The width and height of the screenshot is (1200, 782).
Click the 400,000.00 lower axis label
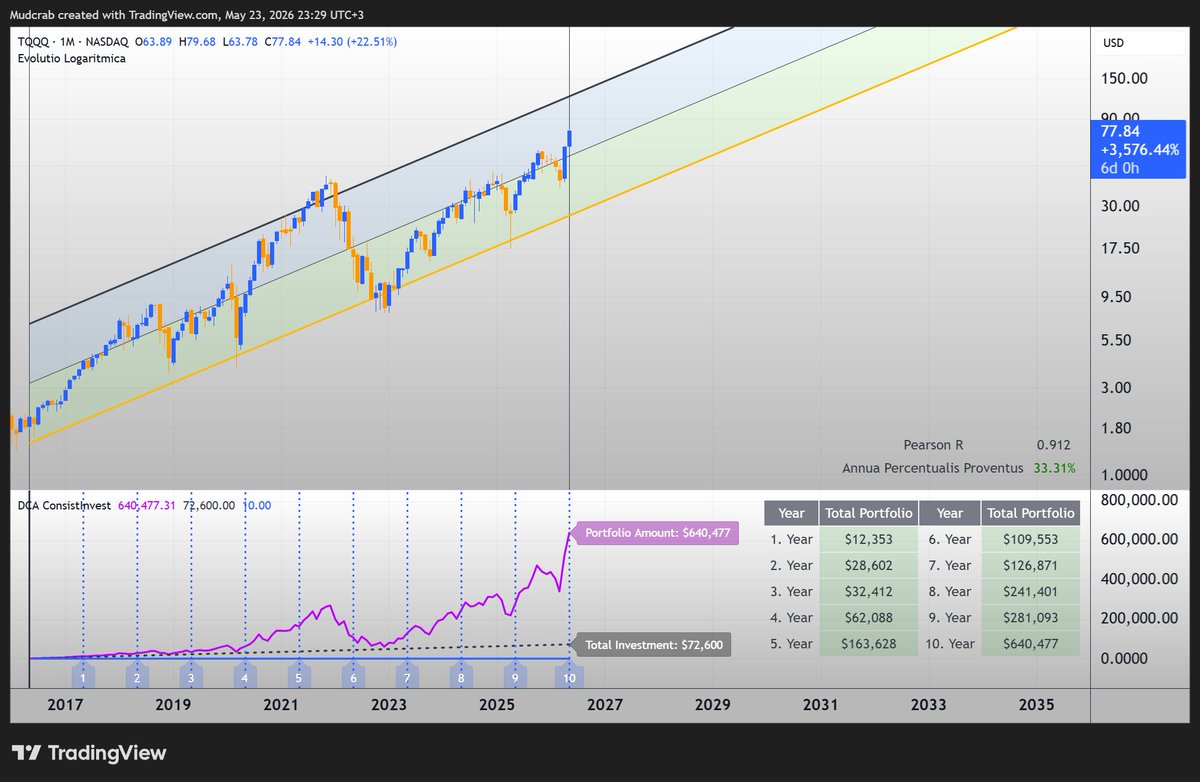point(1137,579)
